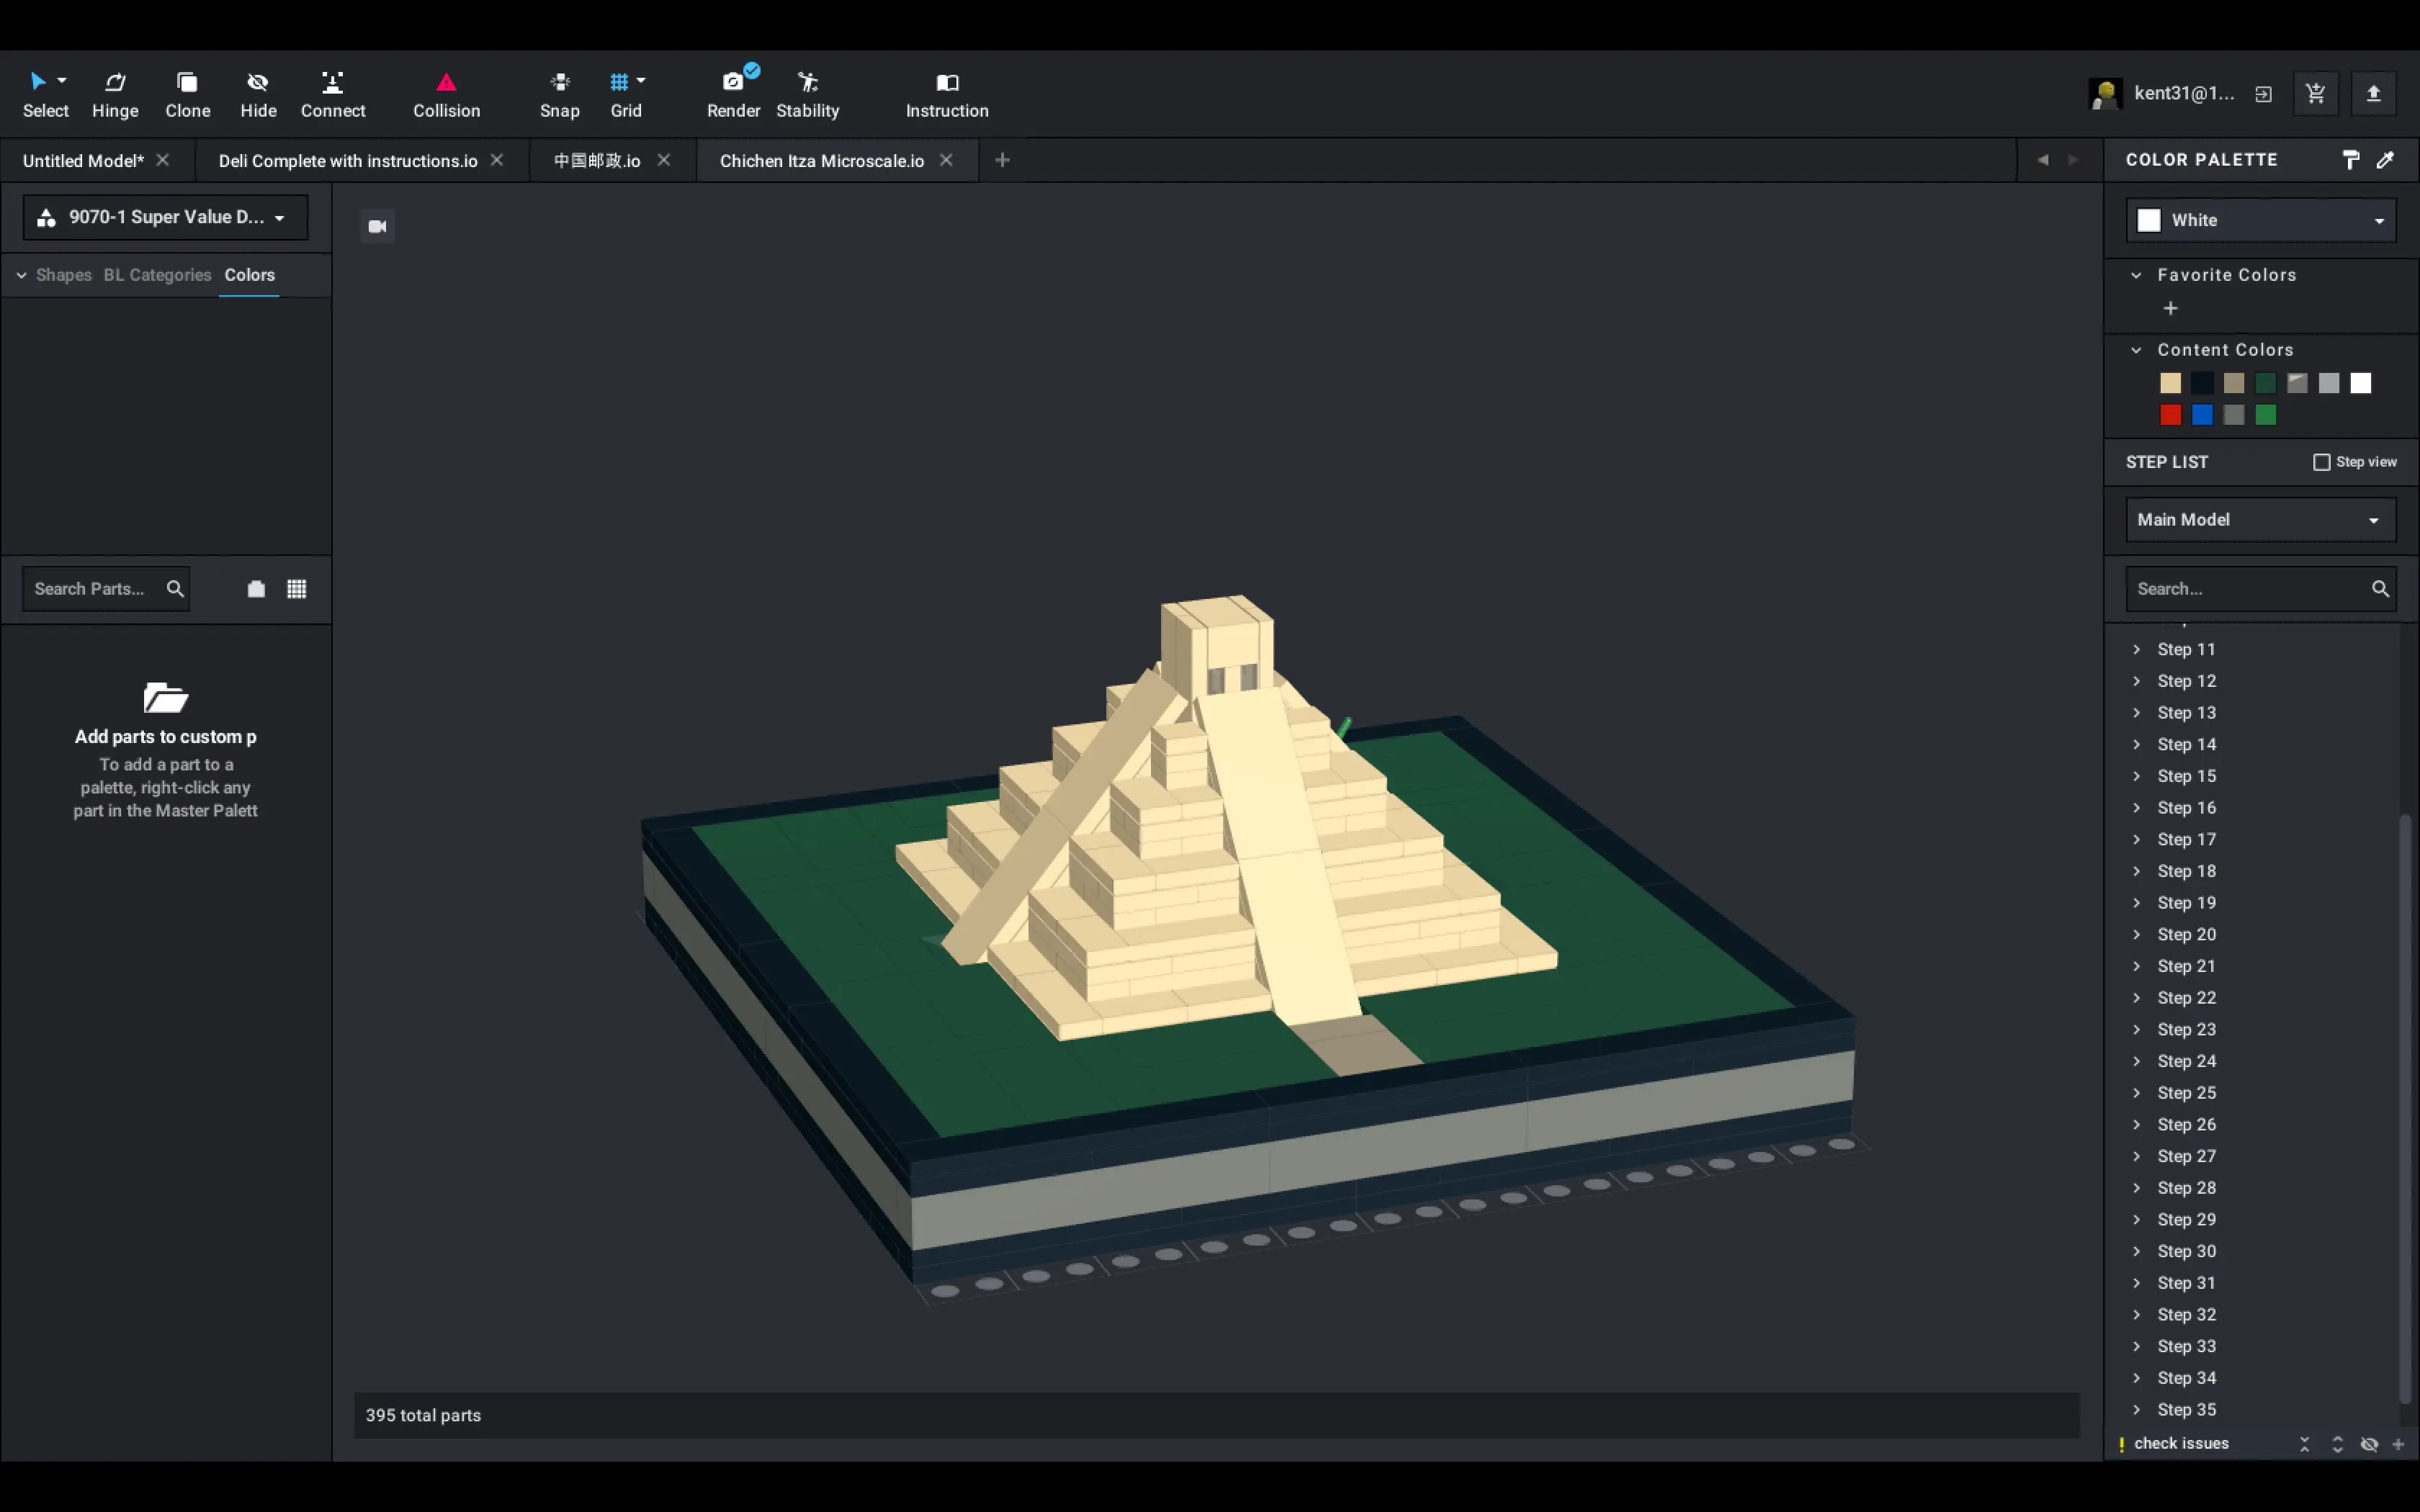This screenshot has height=1512, width=2420.
Task: Pick the red color swatch
Action: click(x=2170, y=415)
